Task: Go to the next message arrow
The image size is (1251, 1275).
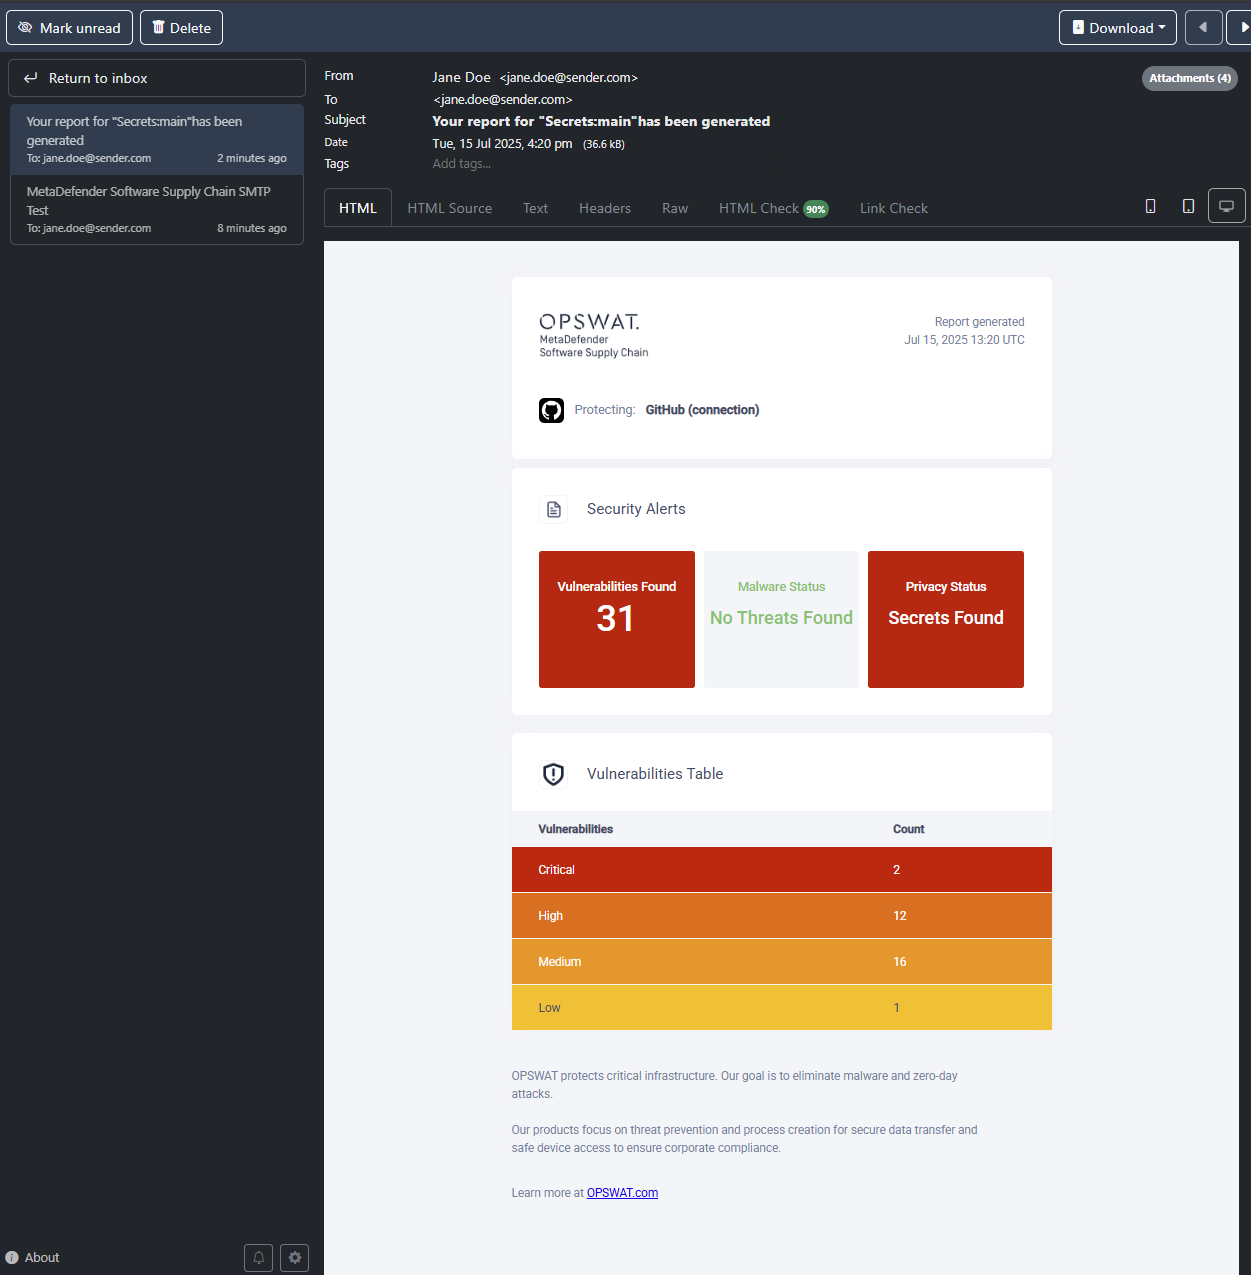Action: coord(1240,28)
